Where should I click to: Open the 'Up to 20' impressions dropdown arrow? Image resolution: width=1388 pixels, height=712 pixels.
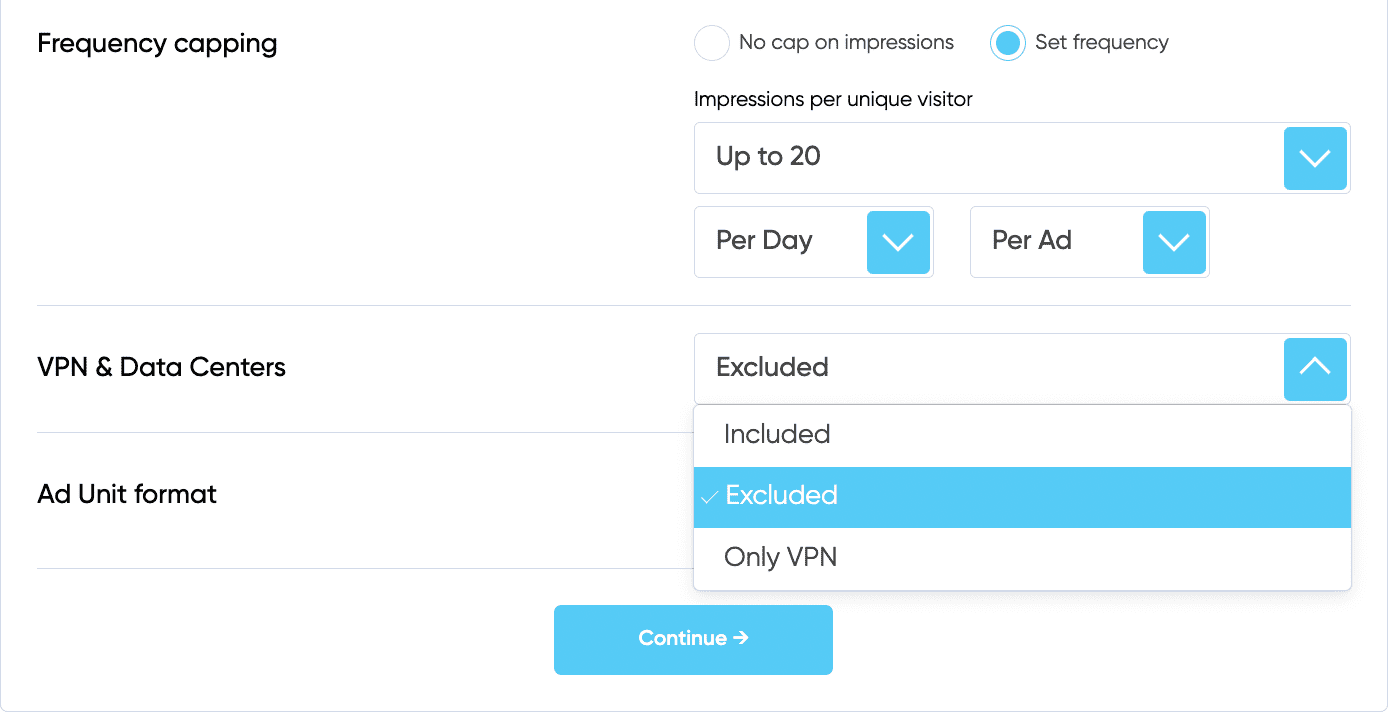tap(1315, 158)
